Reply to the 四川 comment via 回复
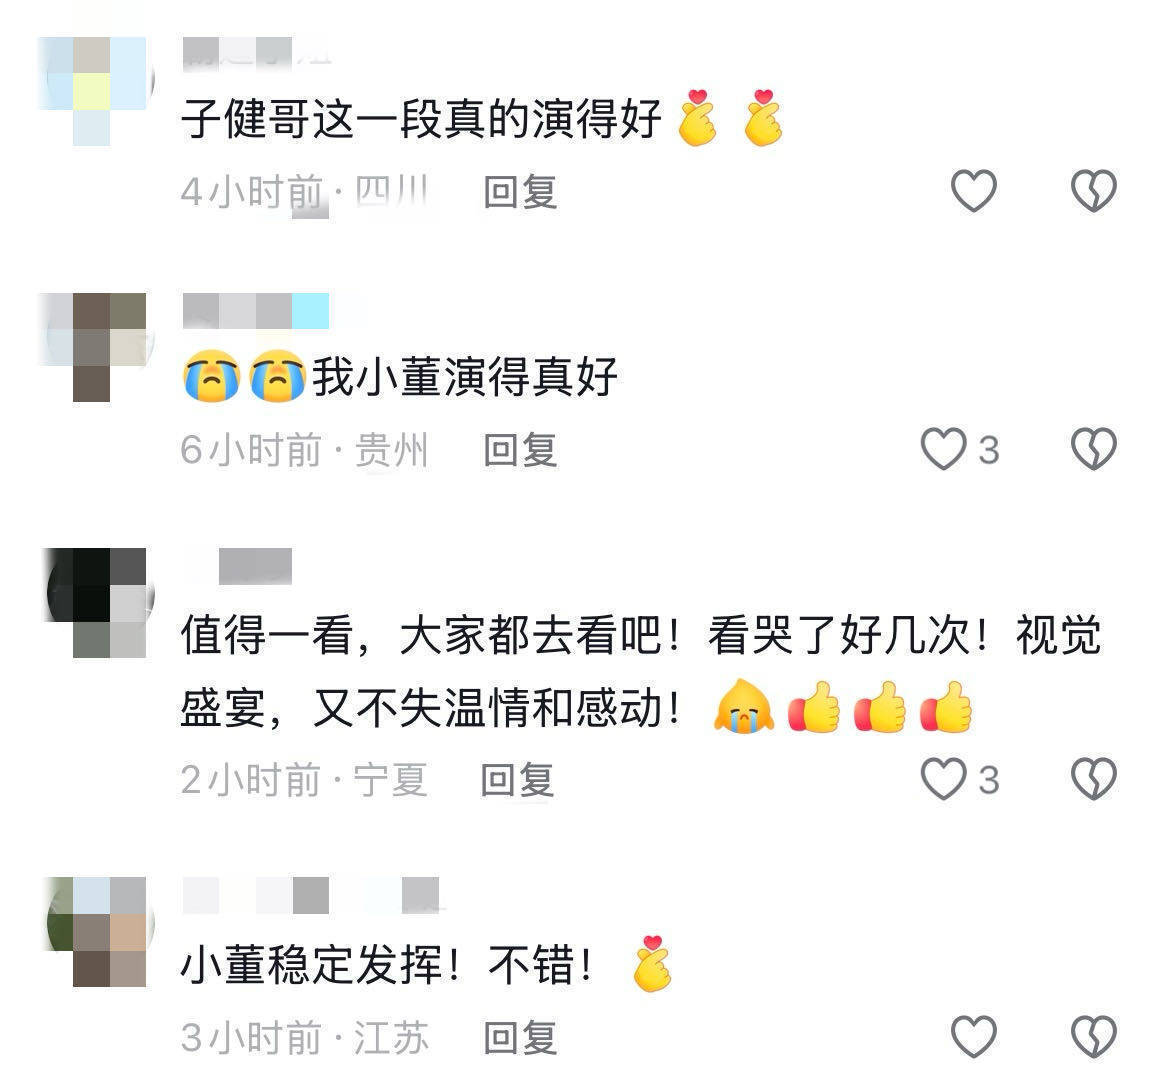This screenshot has width=1170, height=1086. click(x=520, y=192)
